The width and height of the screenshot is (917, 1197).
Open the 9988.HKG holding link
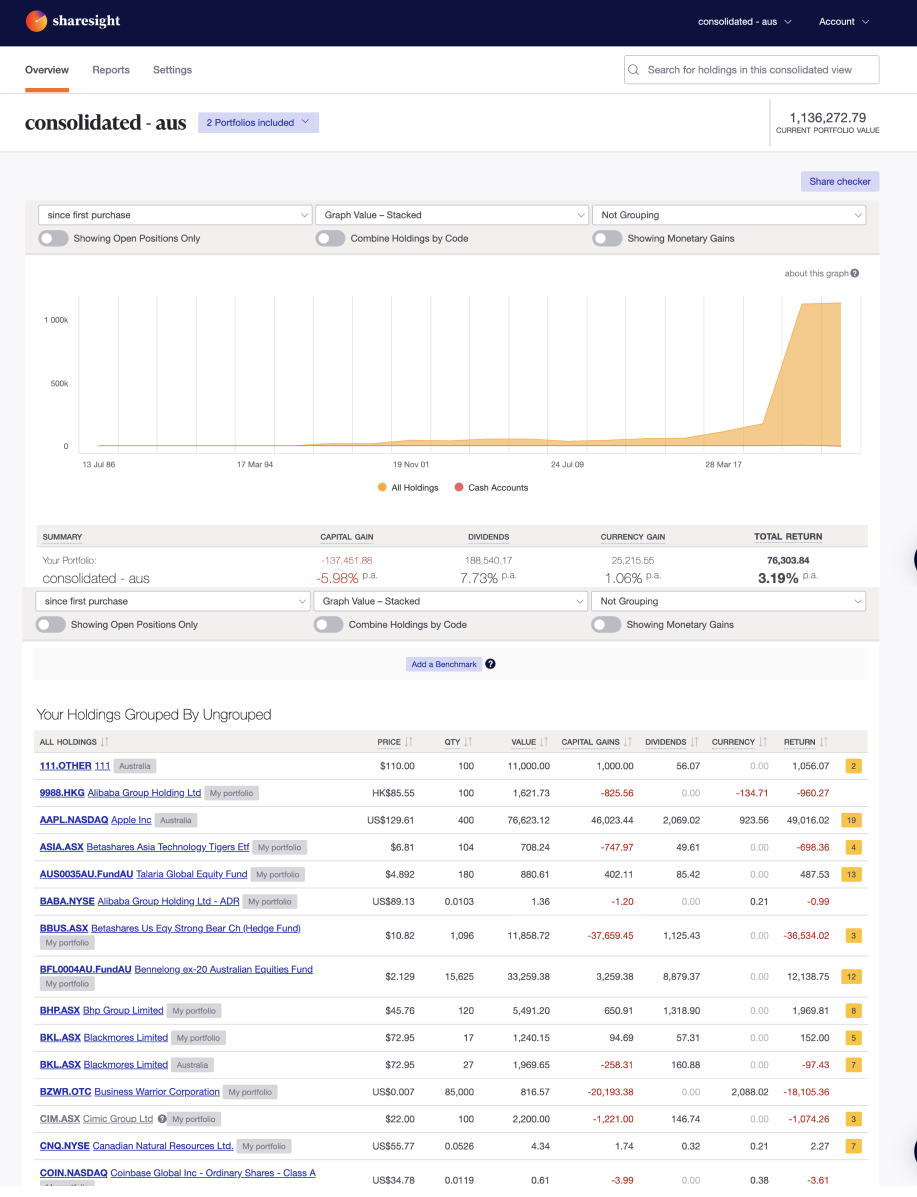tap(62, 793)
